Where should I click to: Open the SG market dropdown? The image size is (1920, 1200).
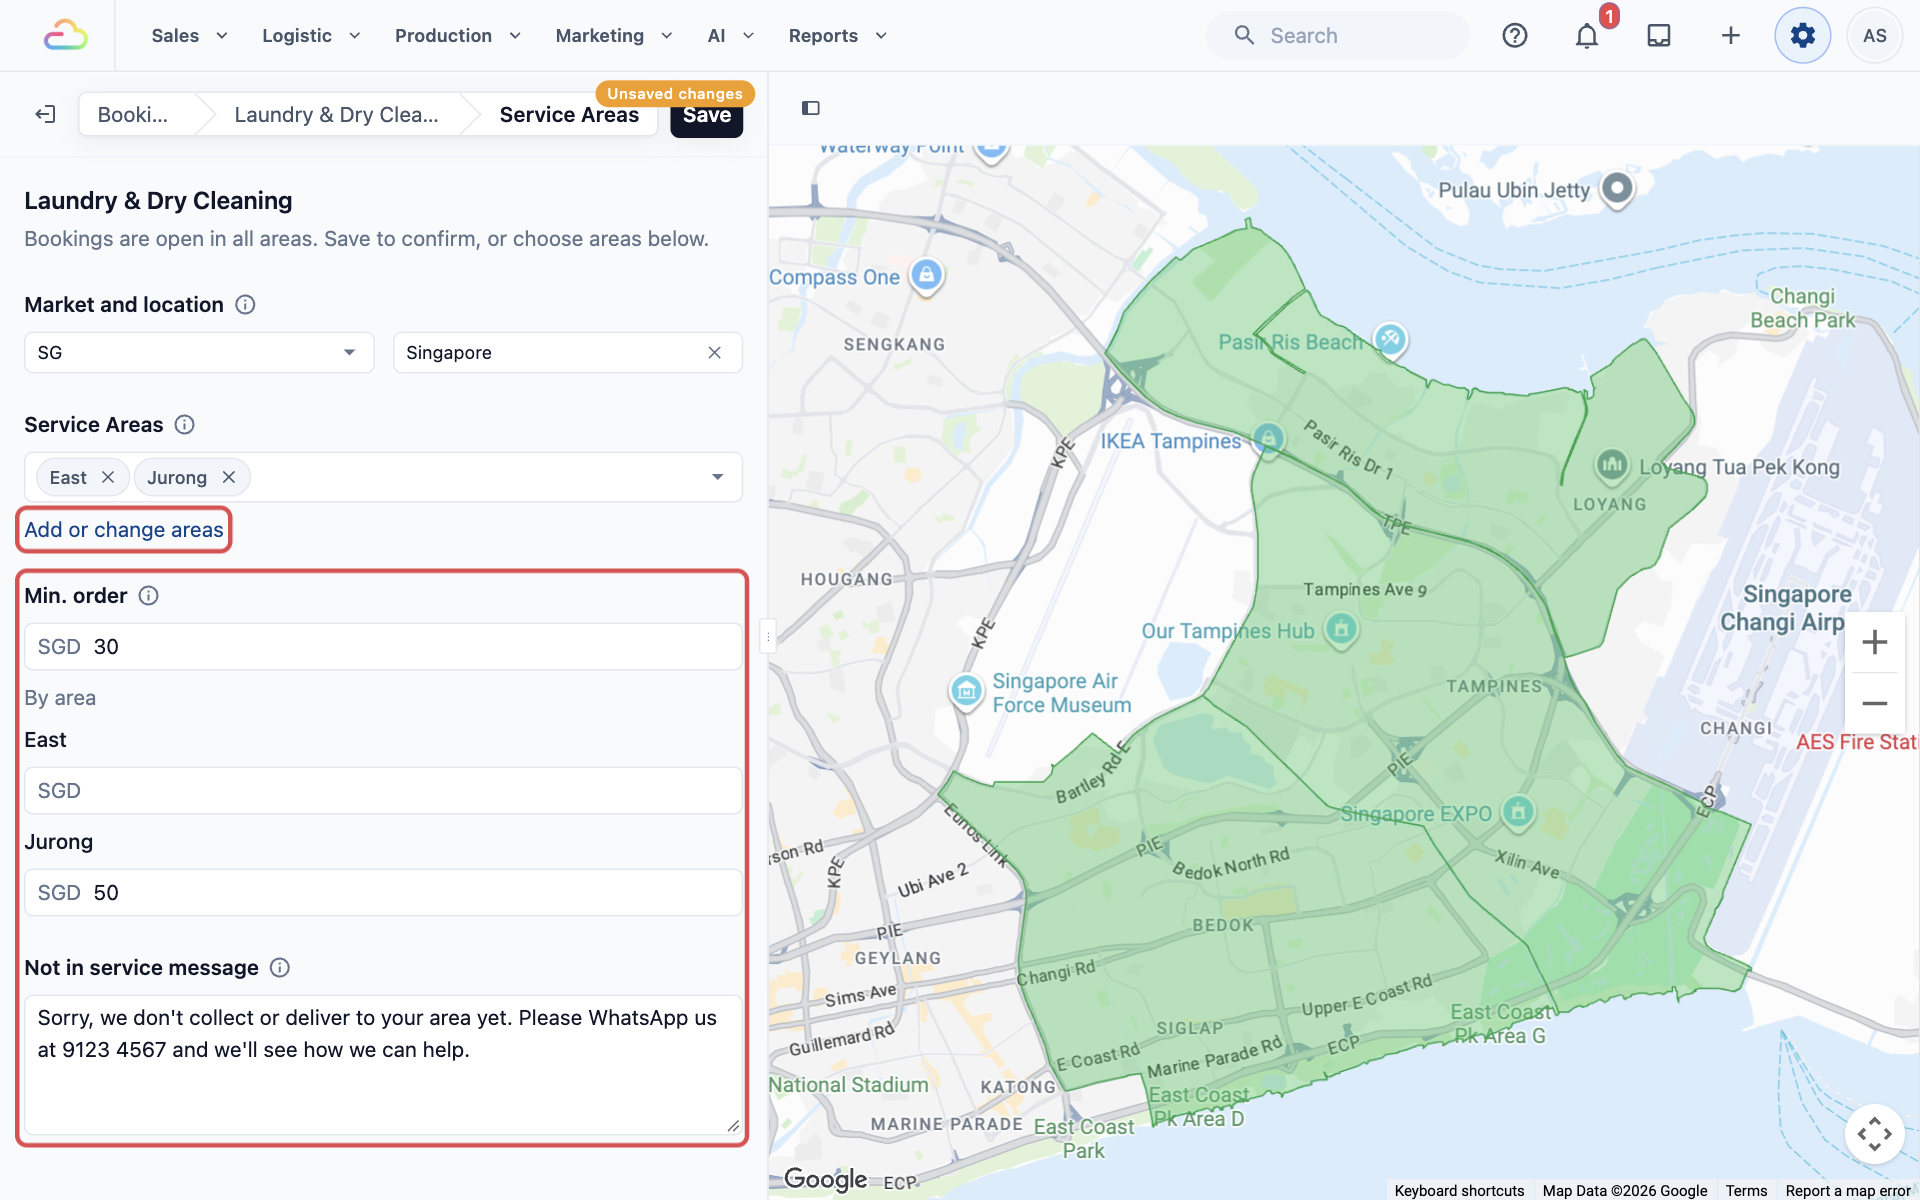pos(199,353)
